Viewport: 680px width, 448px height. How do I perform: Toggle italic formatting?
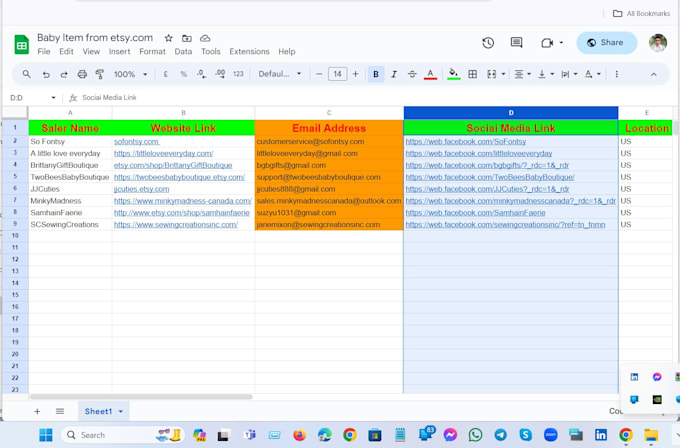pos(394,74)
